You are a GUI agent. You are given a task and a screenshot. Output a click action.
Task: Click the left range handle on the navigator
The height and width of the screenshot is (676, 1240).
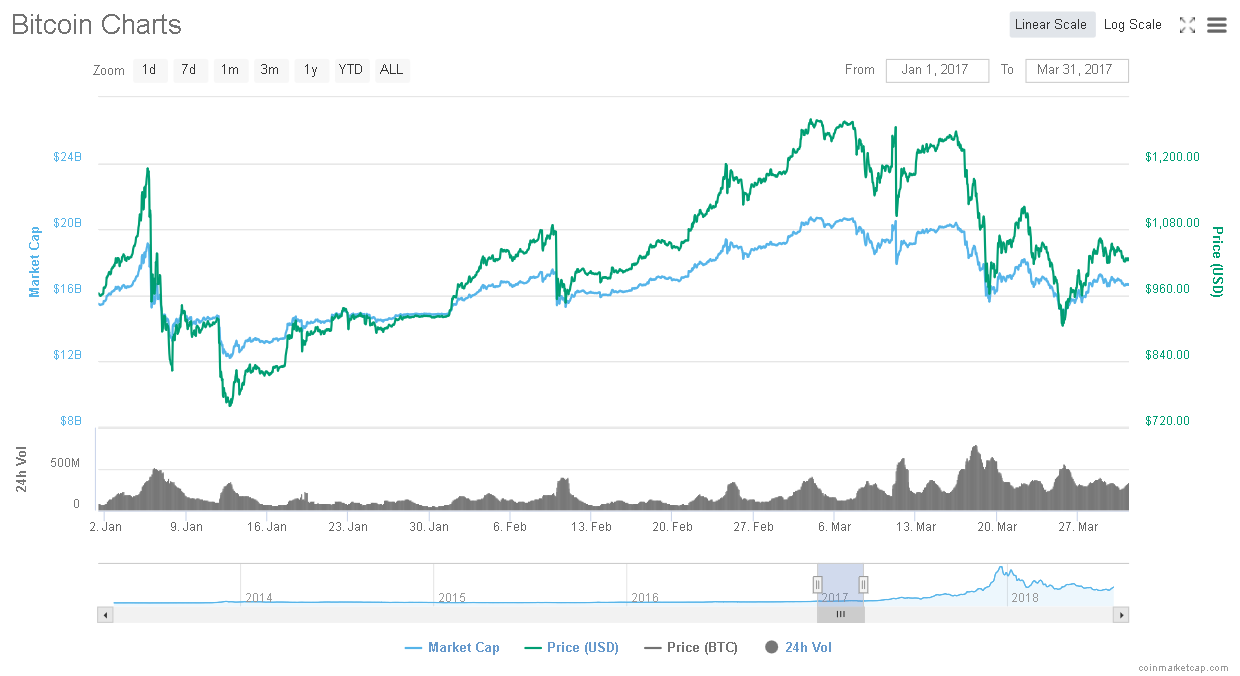[817, 583]
